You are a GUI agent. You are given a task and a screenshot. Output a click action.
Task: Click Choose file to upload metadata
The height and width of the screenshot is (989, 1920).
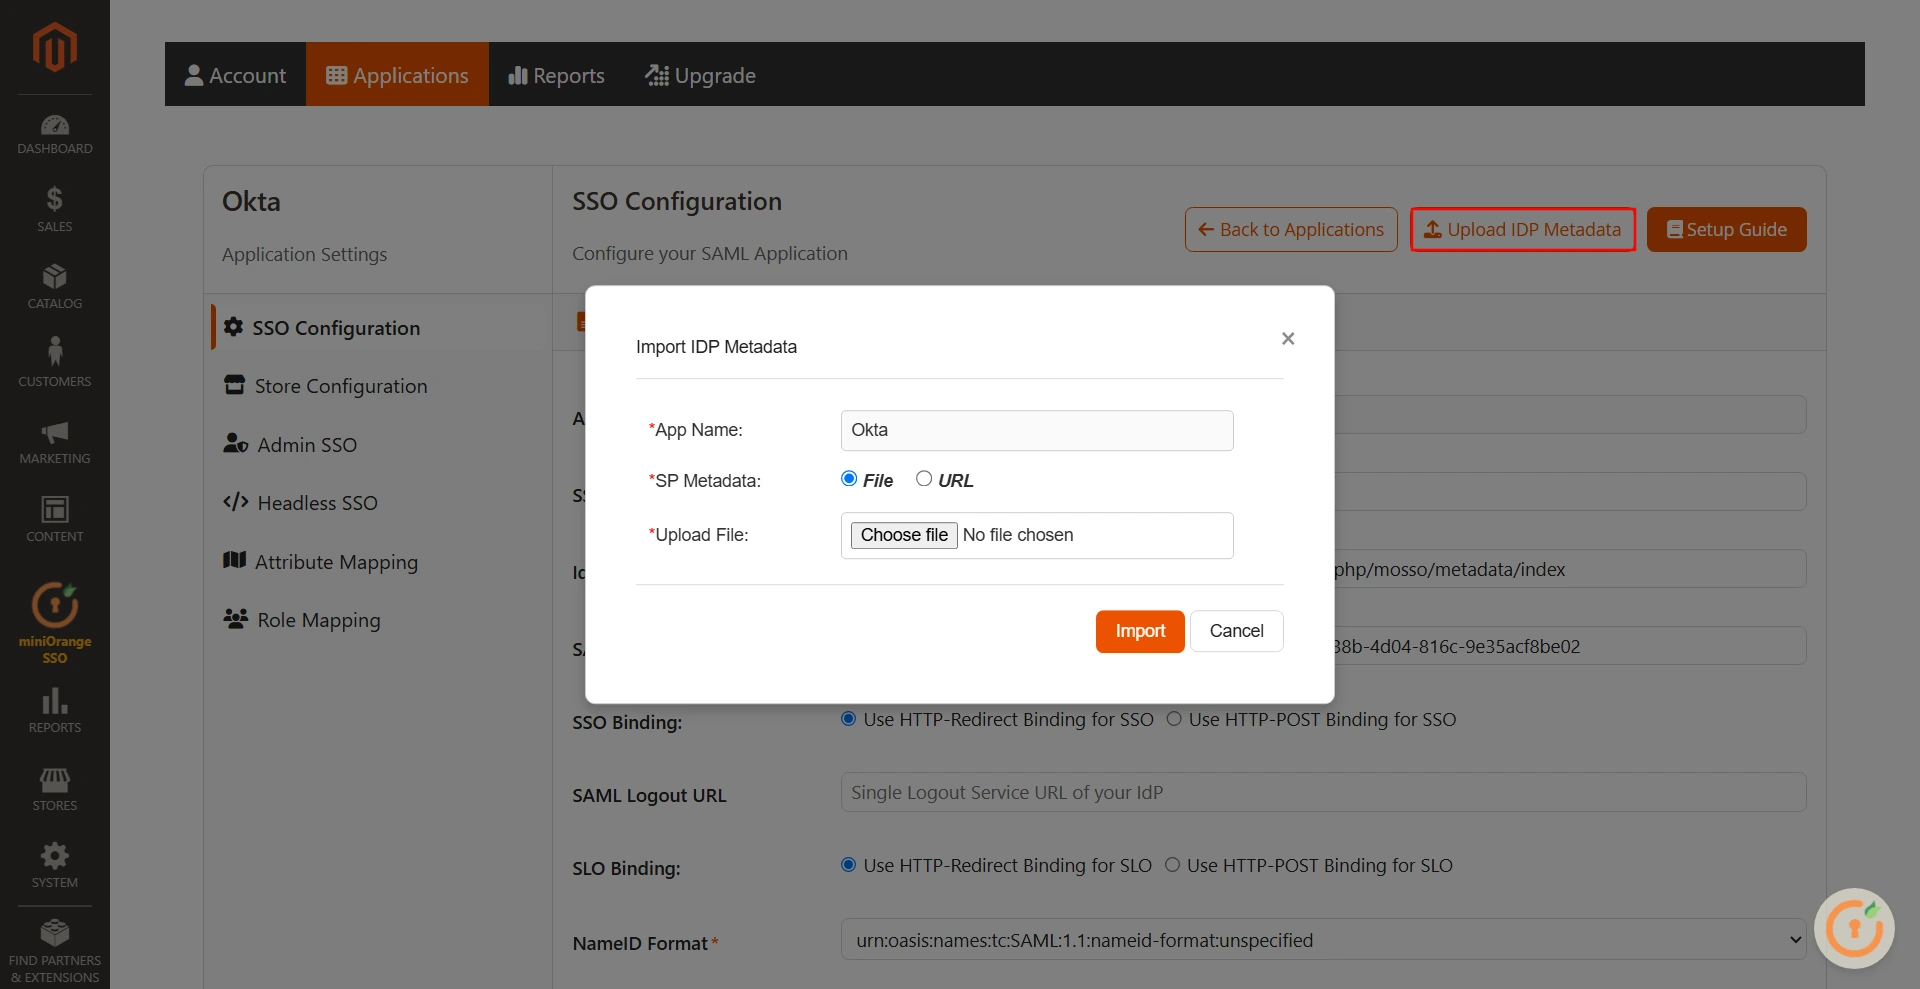(903, 535)
